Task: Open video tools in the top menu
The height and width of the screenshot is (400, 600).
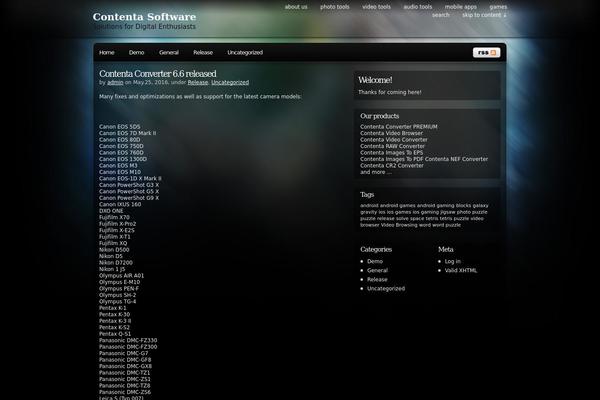Action: coord(377,7)
